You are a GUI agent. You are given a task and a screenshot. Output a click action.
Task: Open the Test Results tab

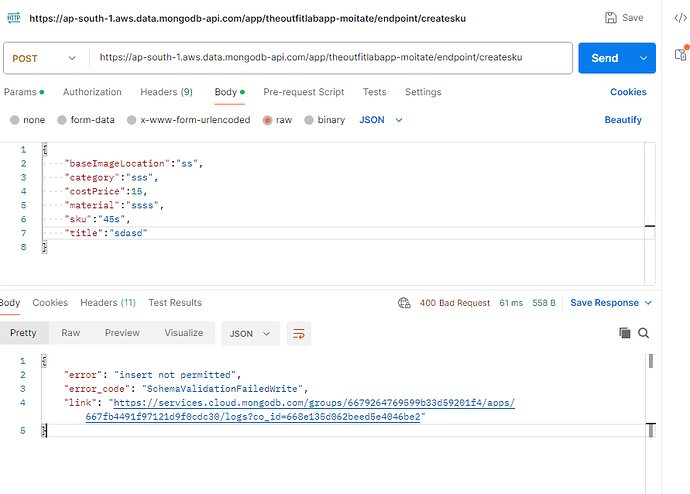175,303
